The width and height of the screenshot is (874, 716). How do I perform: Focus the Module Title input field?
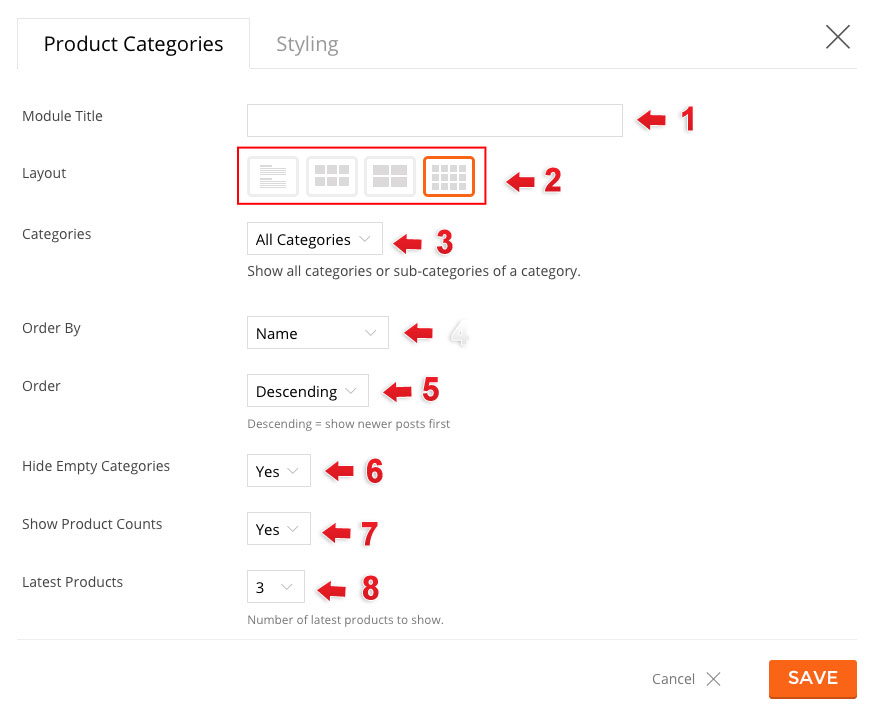click(435, 120)
